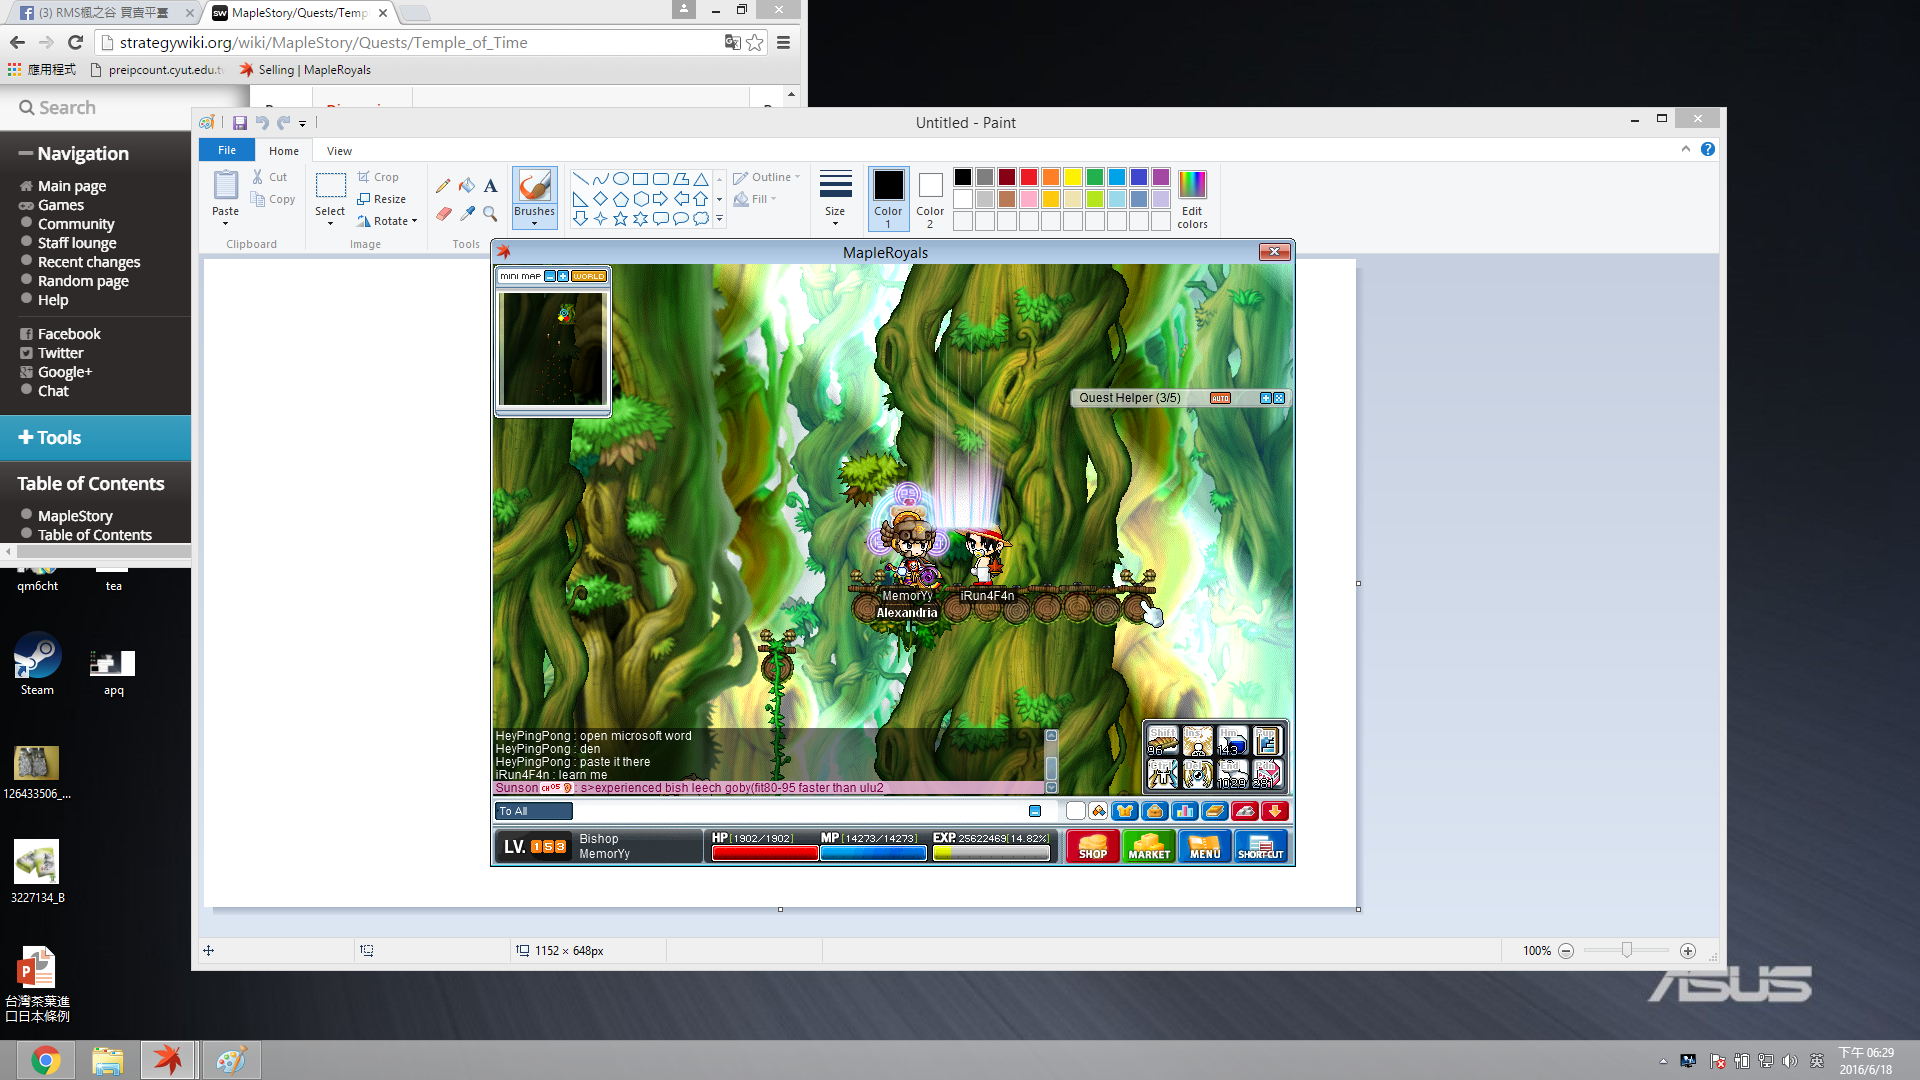Open the shape Fill dropdown

755,199
